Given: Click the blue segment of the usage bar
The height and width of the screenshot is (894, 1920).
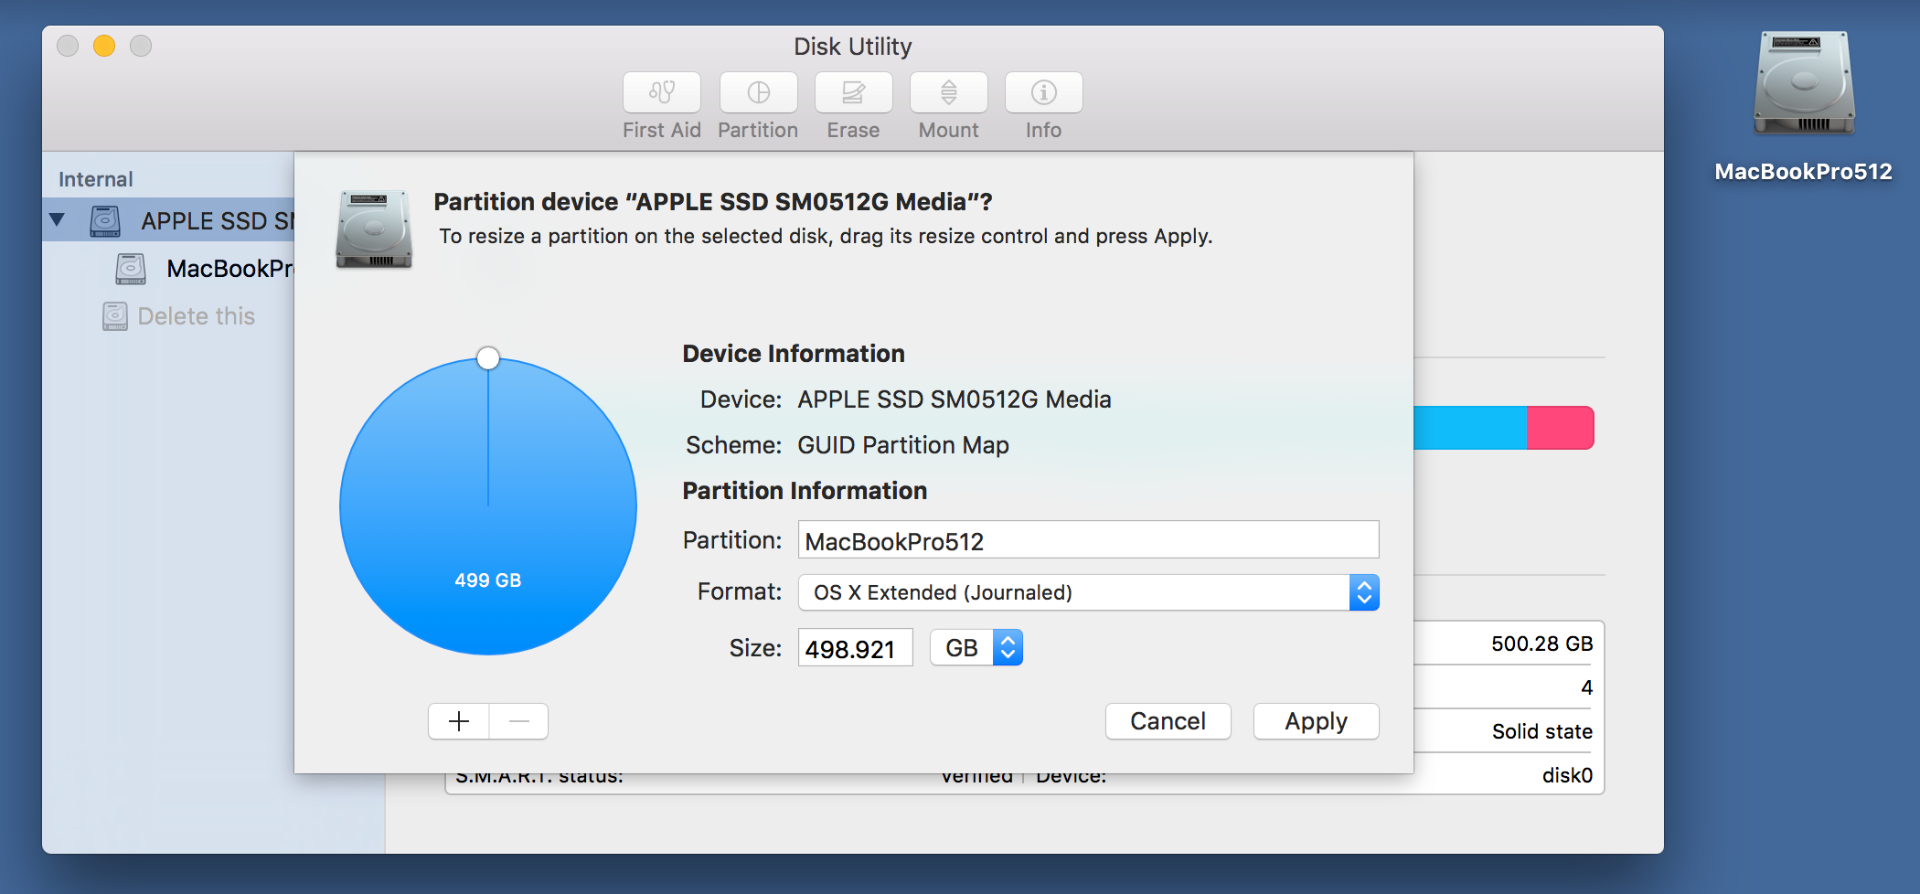Looking at the screenshot, I should [1470, 428].
